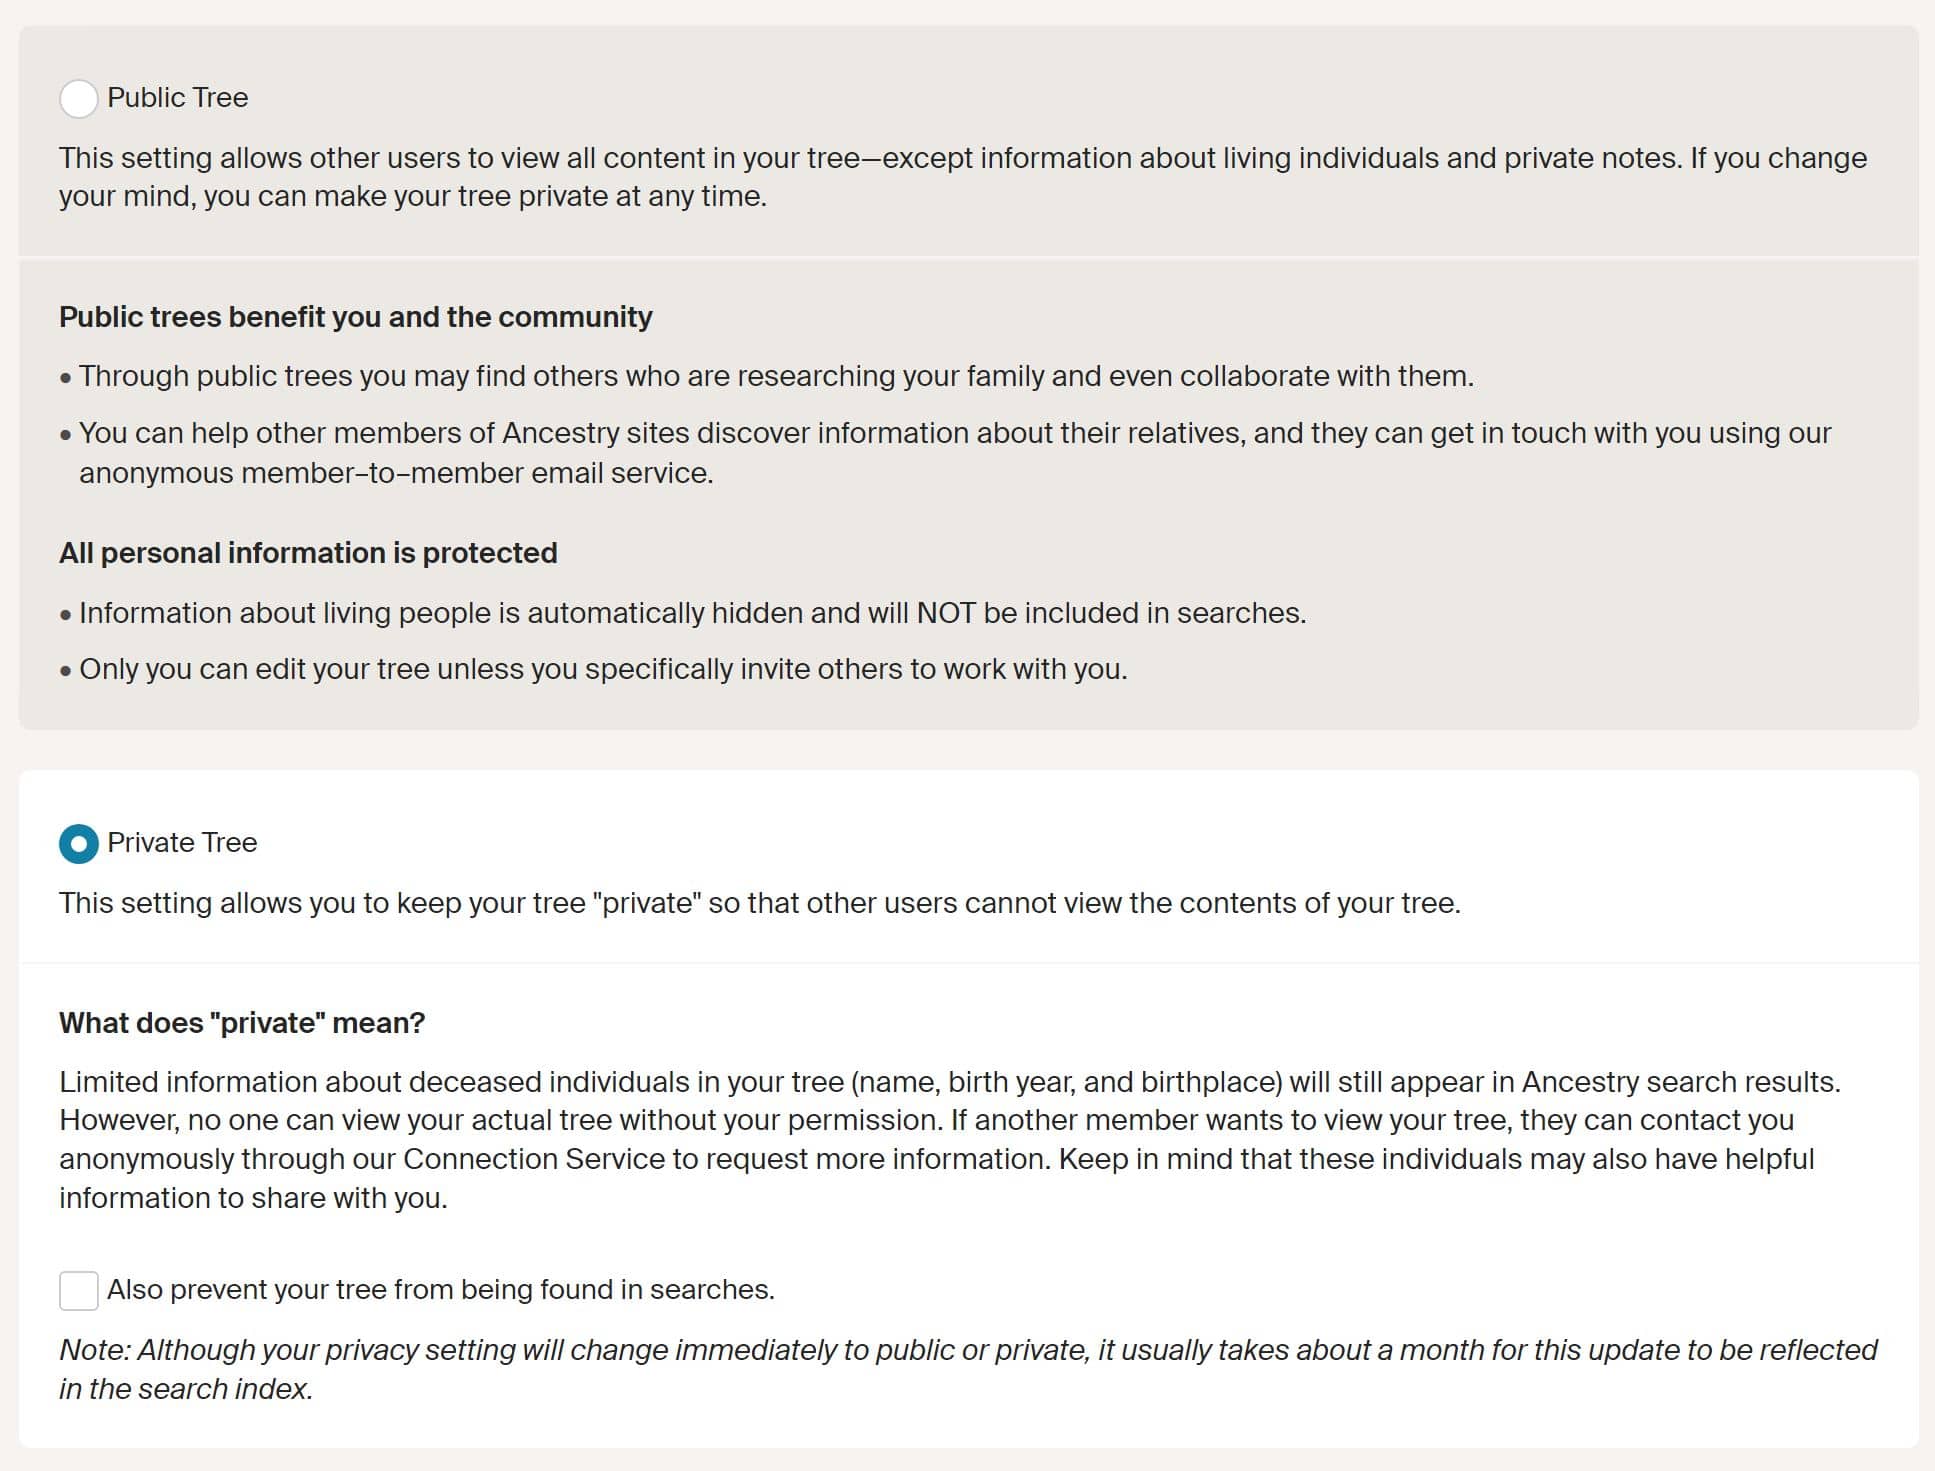The height and width of the screenshot is (1471, 1935).
Task: Click the "Public trees benefit you and the community" heading
Action: pyautogui.click(x=355, y=317)
